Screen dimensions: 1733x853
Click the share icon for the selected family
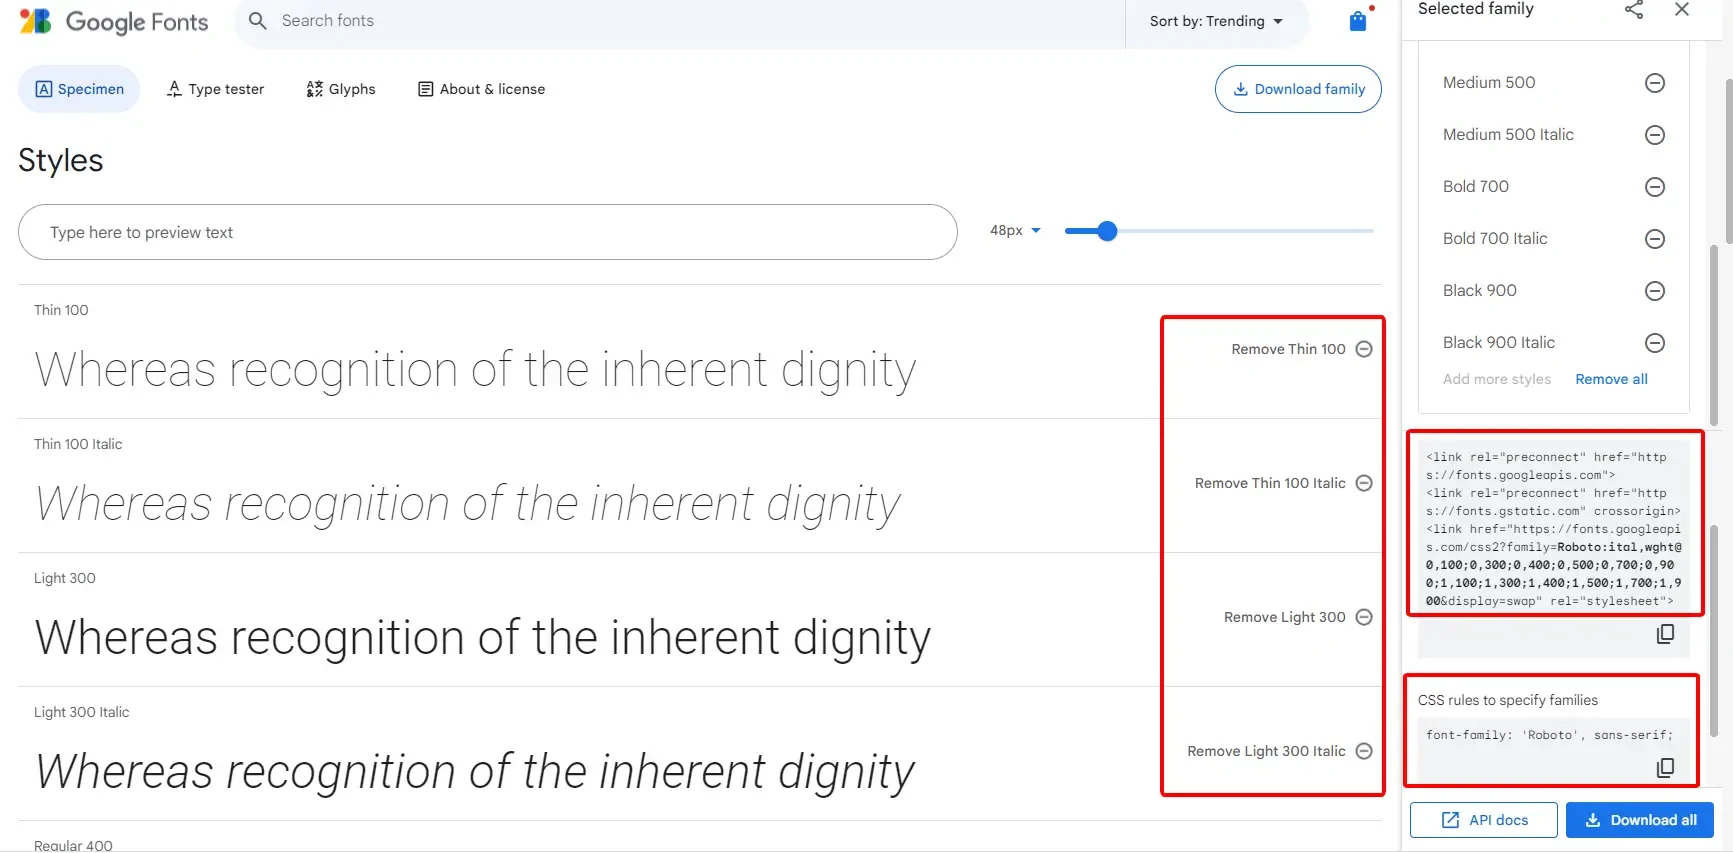pyautogui.click(x=1634, y=10)
